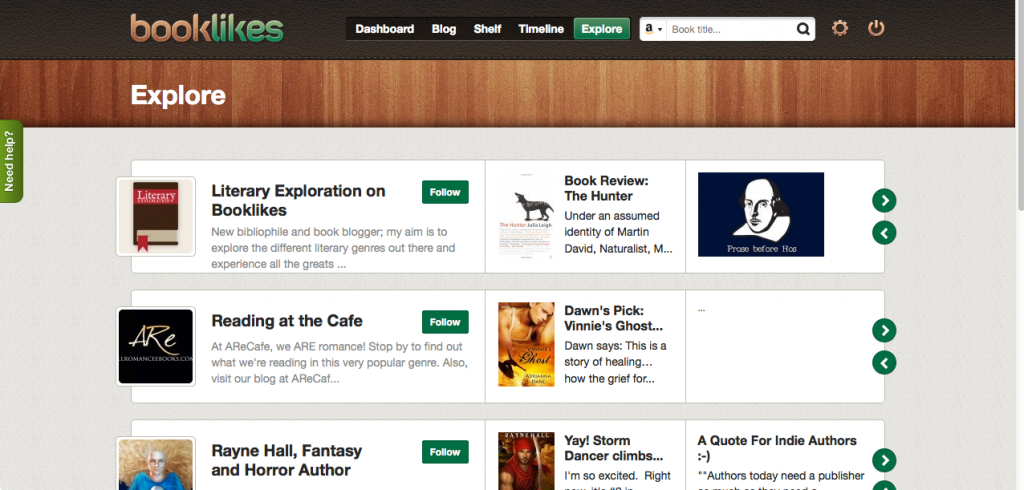1024x490 pixels.
Task: Open Prose before Hos Shakespeare image
Action: pyautogui.click(x=761, y=214)
